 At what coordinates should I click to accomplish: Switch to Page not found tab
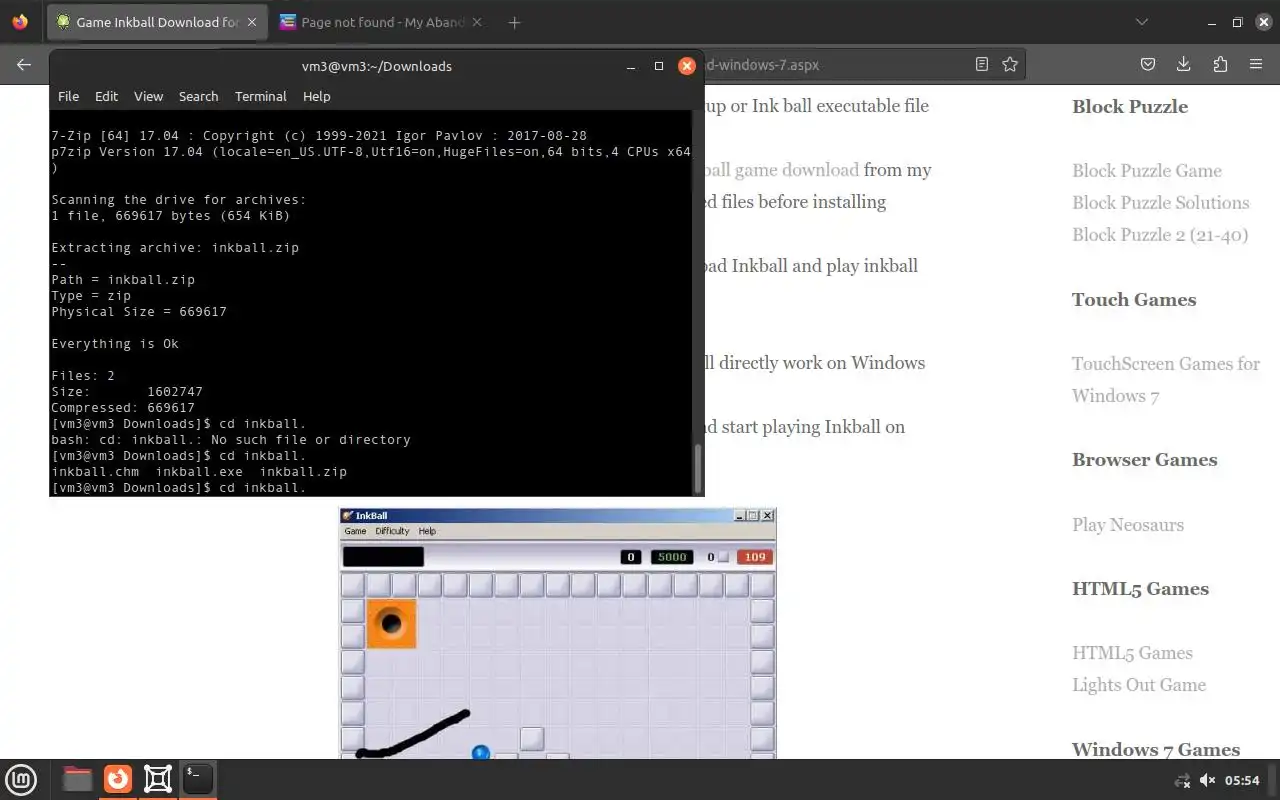pos(382,22)
